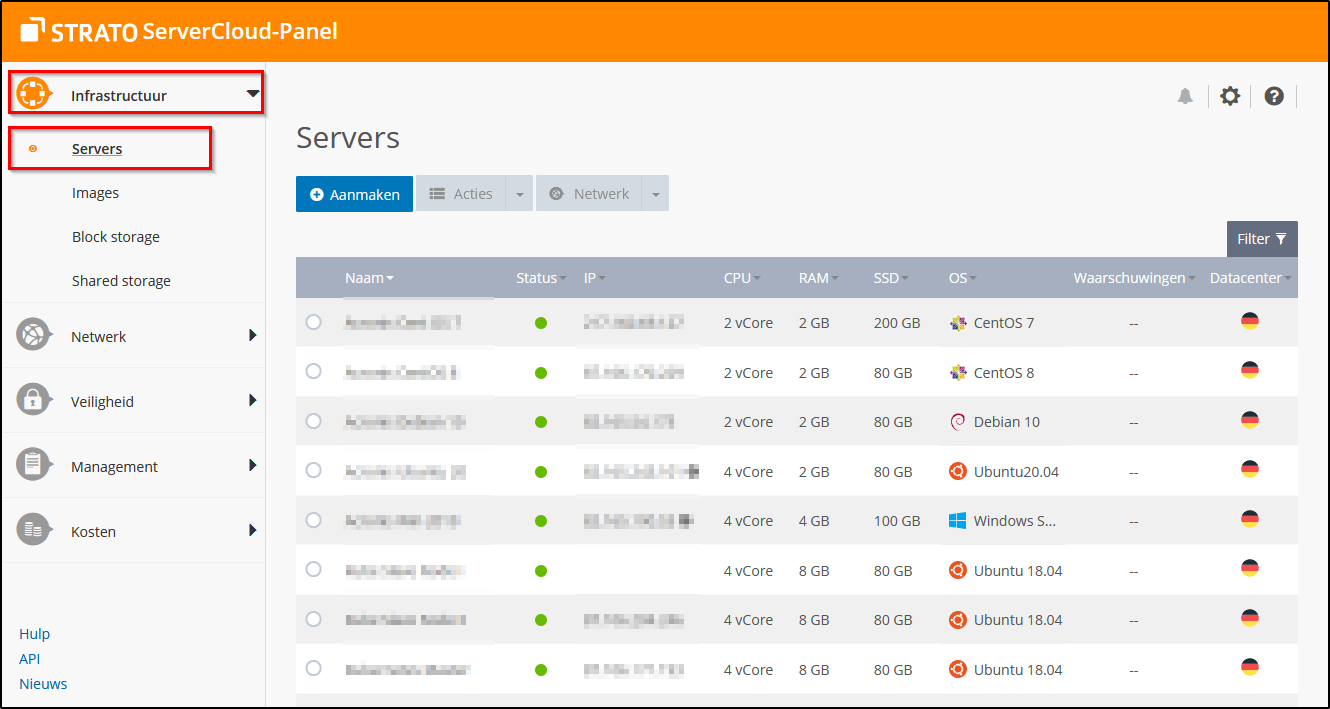This screenshot has height=709, width=1330.
Task: Open the API link at the bottom left
Action: pyautogui.click(x=29, y=658)
